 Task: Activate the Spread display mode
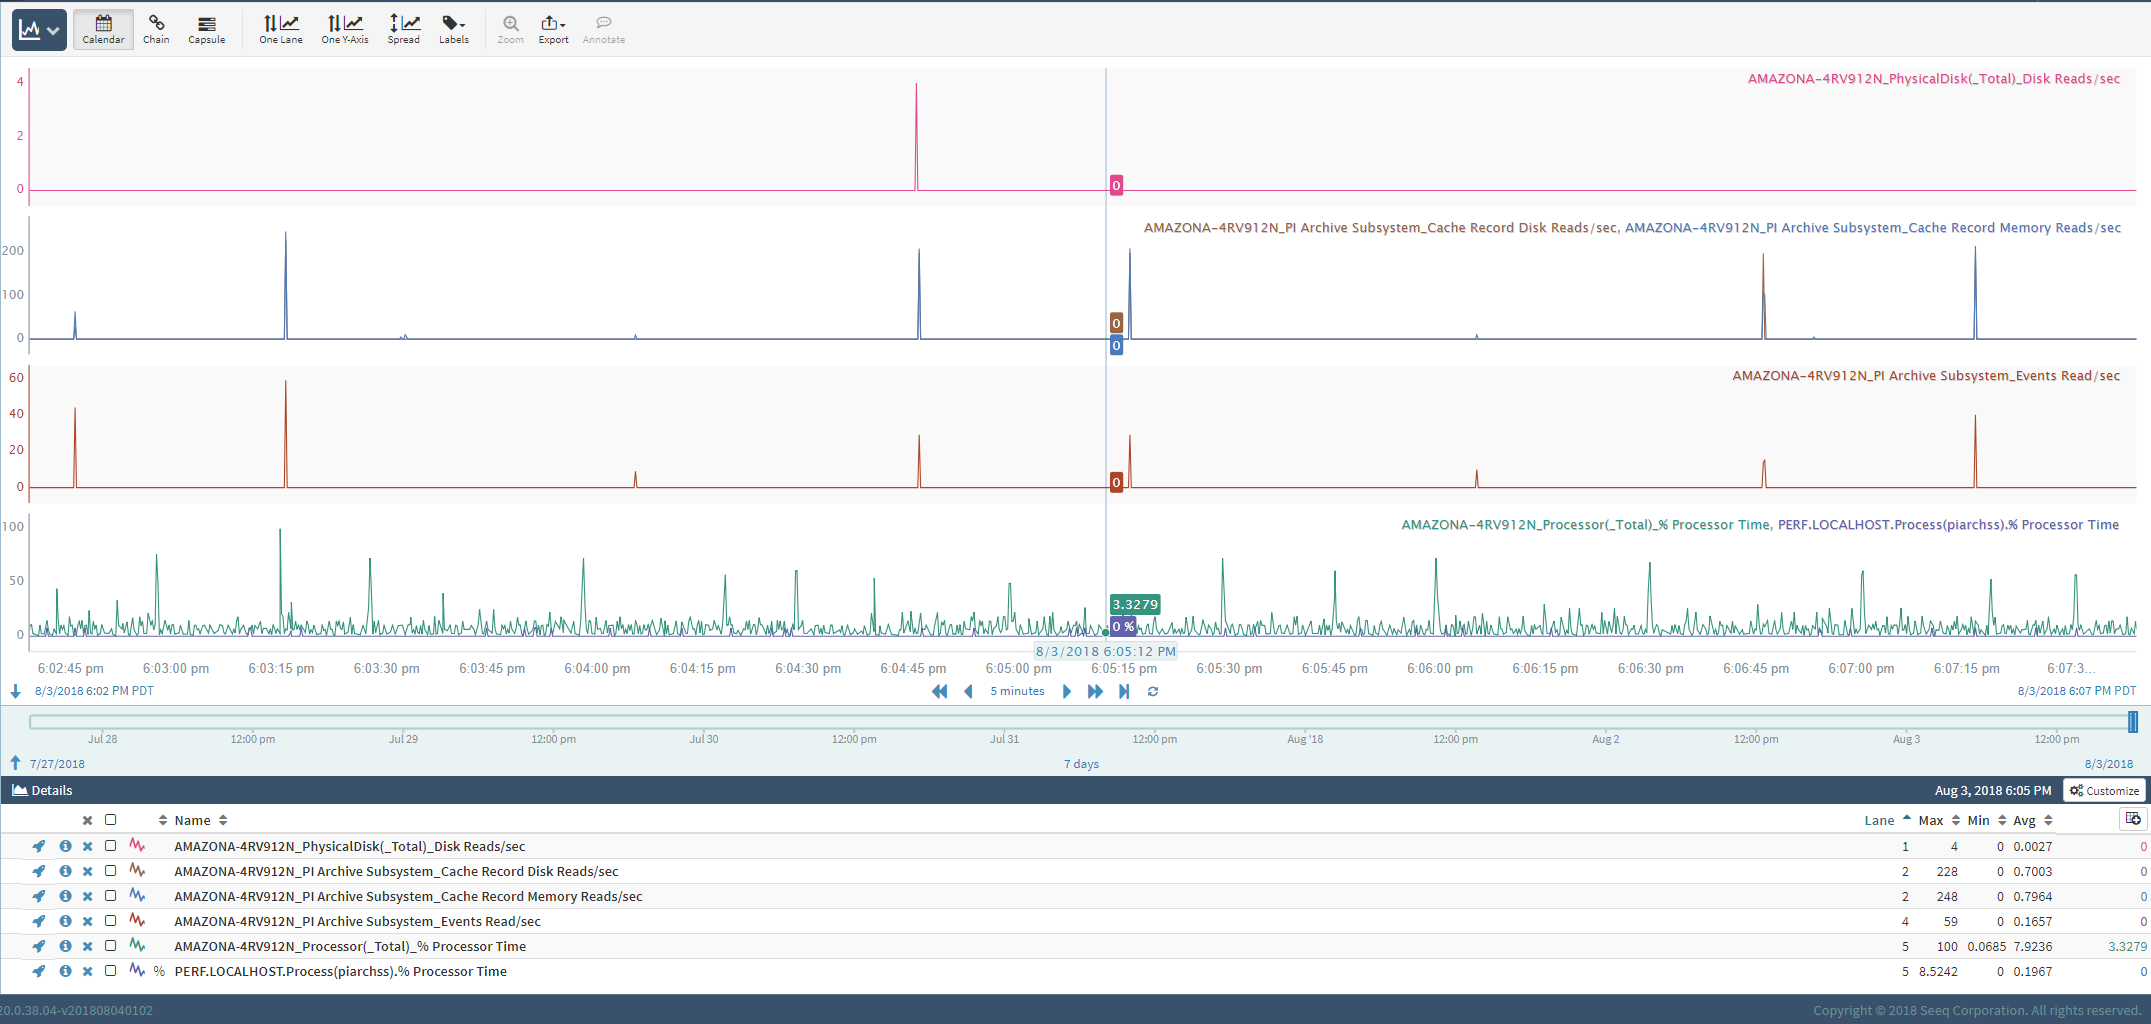coord(404,29)
